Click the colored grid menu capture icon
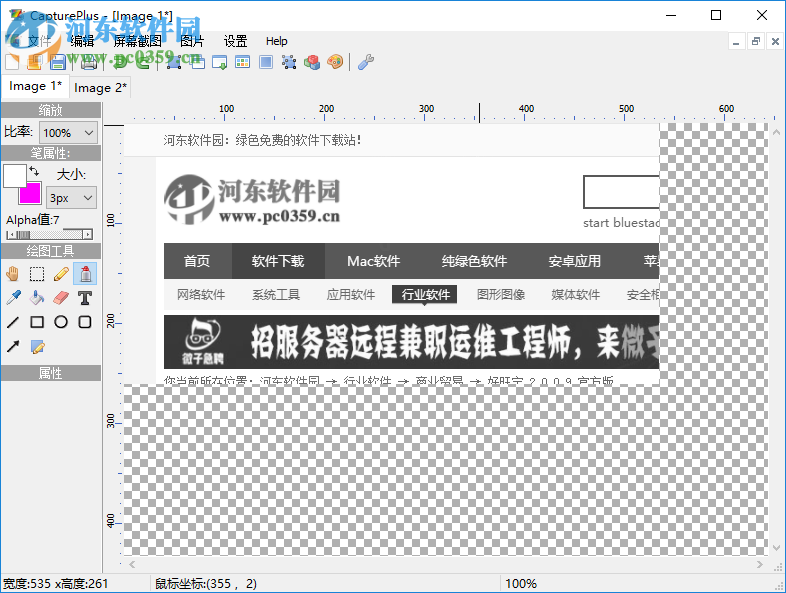786x593 pixels. point(243,62)
